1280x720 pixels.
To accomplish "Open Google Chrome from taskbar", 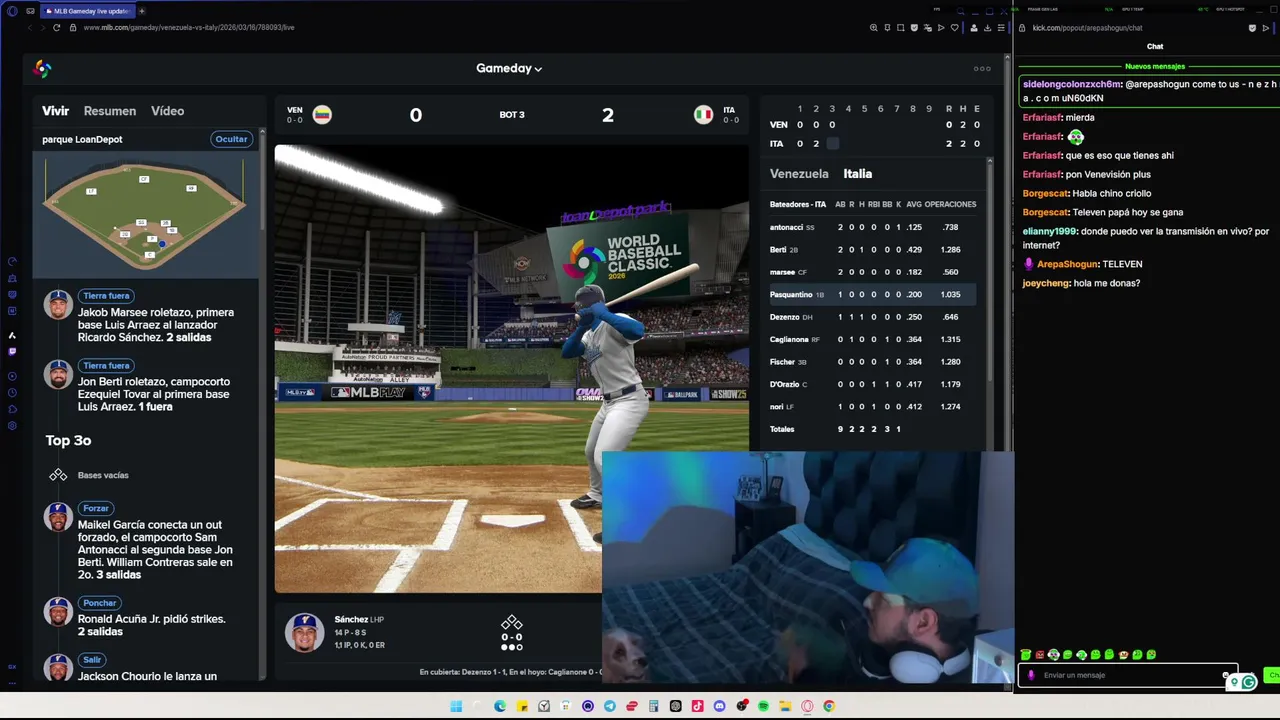I will (x=829, y=706).
